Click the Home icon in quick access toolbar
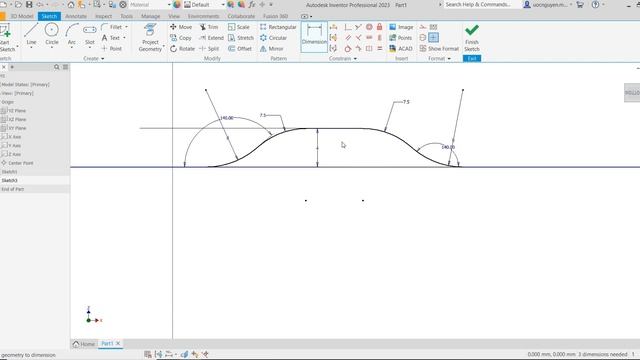The height and width of the screenshot is (360, 640). 71,4
